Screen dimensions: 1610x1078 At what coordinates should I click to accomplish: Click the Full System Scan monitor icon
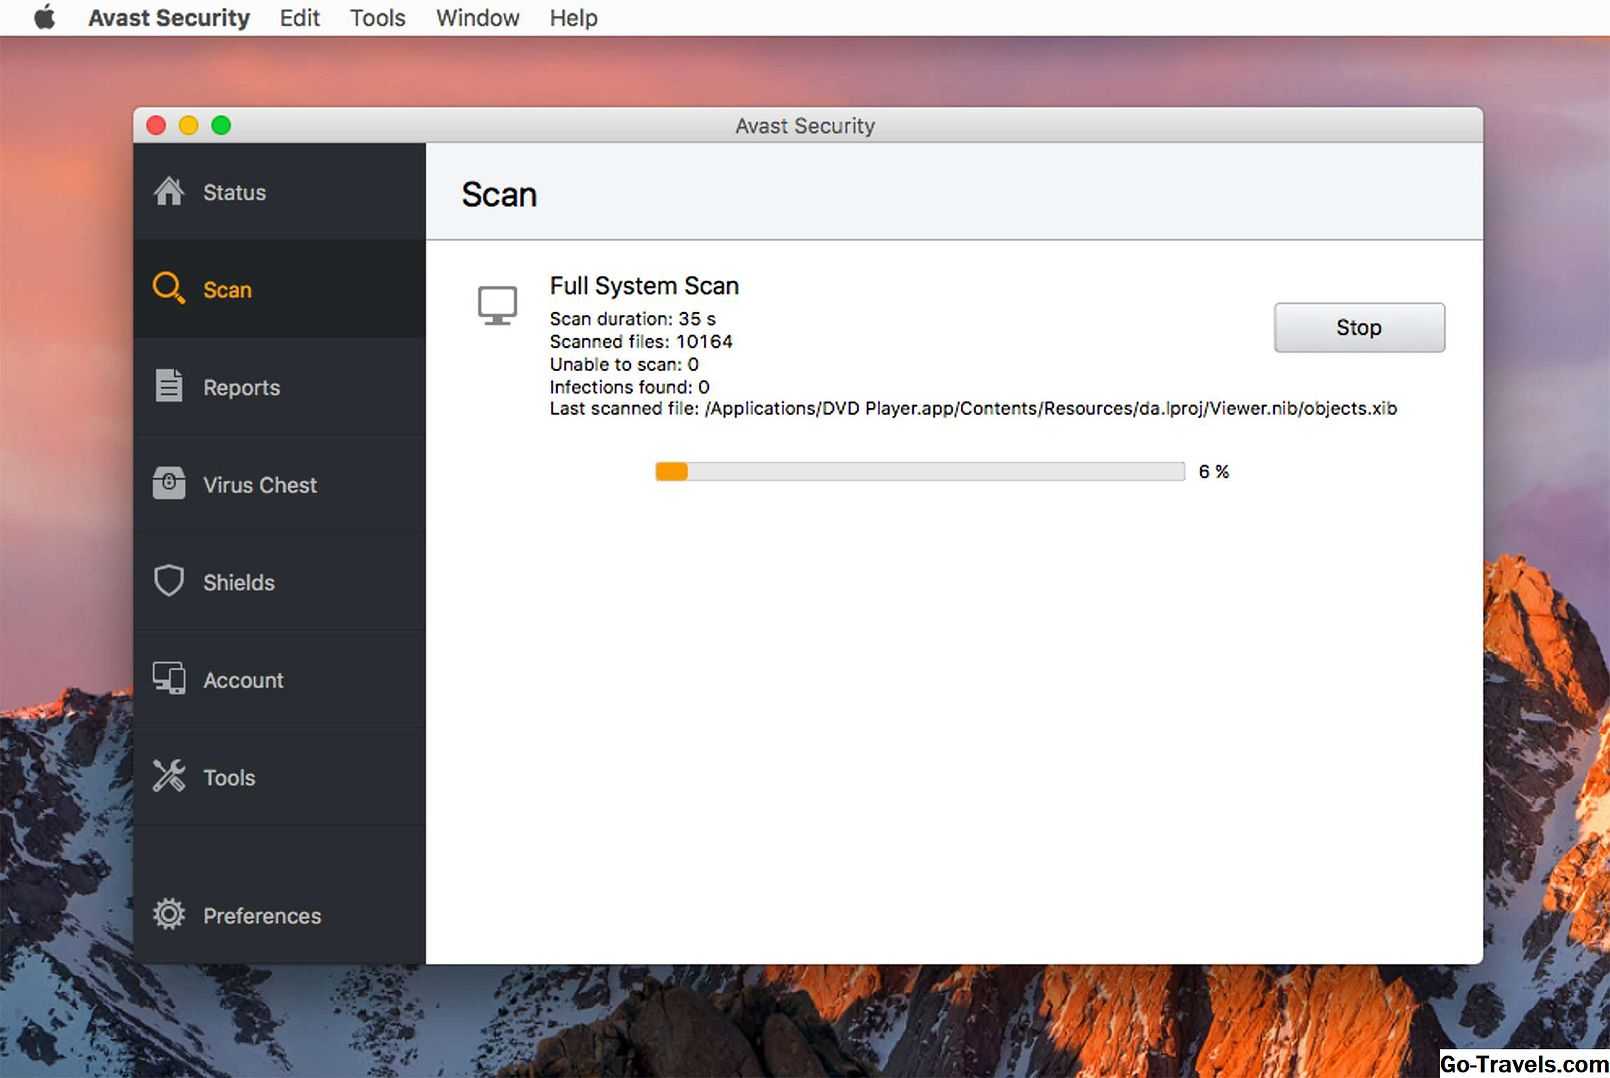point(497,306)
